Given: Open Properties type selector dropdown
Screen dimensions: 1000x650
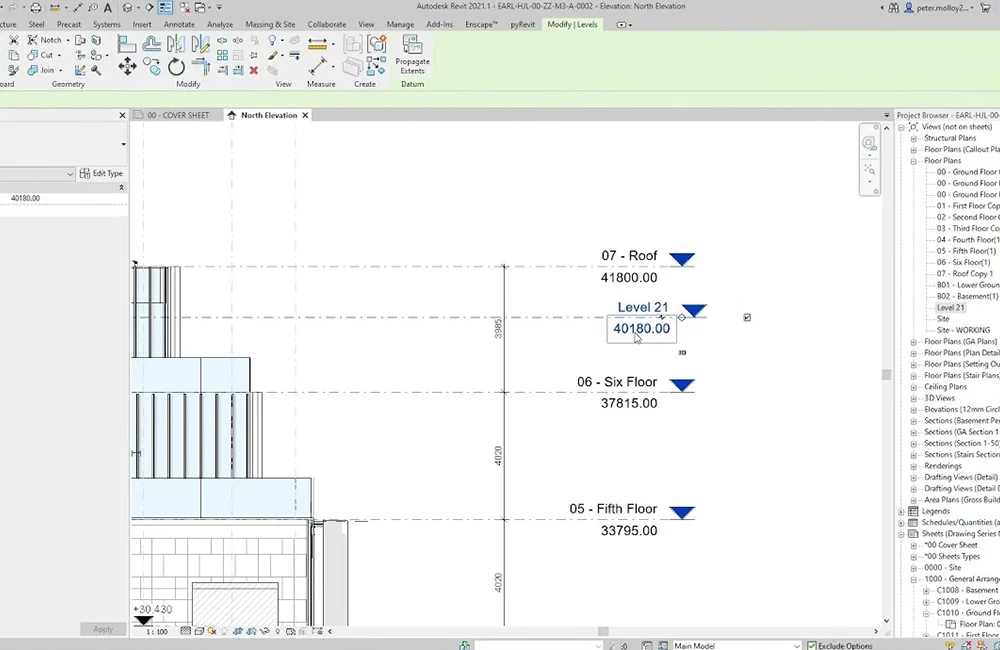Looking at the screenshot, I should (x=123, y=144).
